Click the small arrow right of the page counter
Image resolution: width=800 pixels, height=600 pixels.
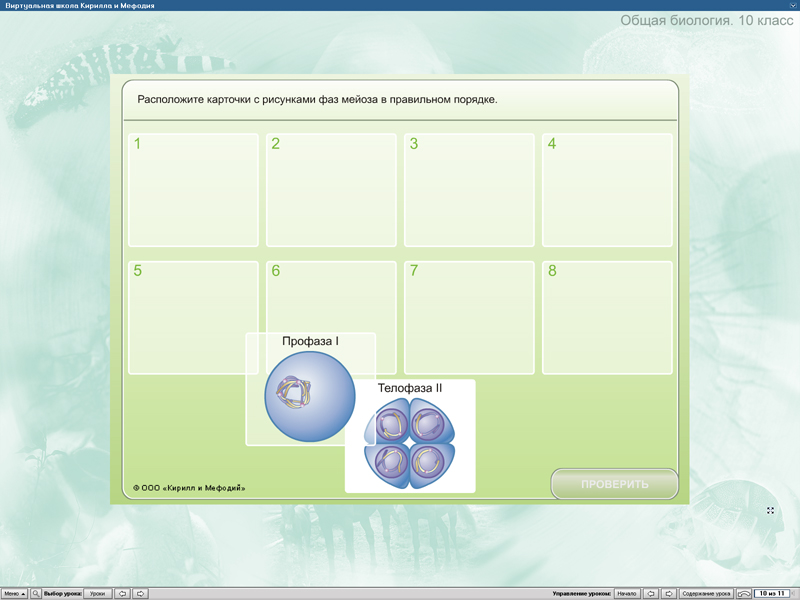tap(793, 594)
